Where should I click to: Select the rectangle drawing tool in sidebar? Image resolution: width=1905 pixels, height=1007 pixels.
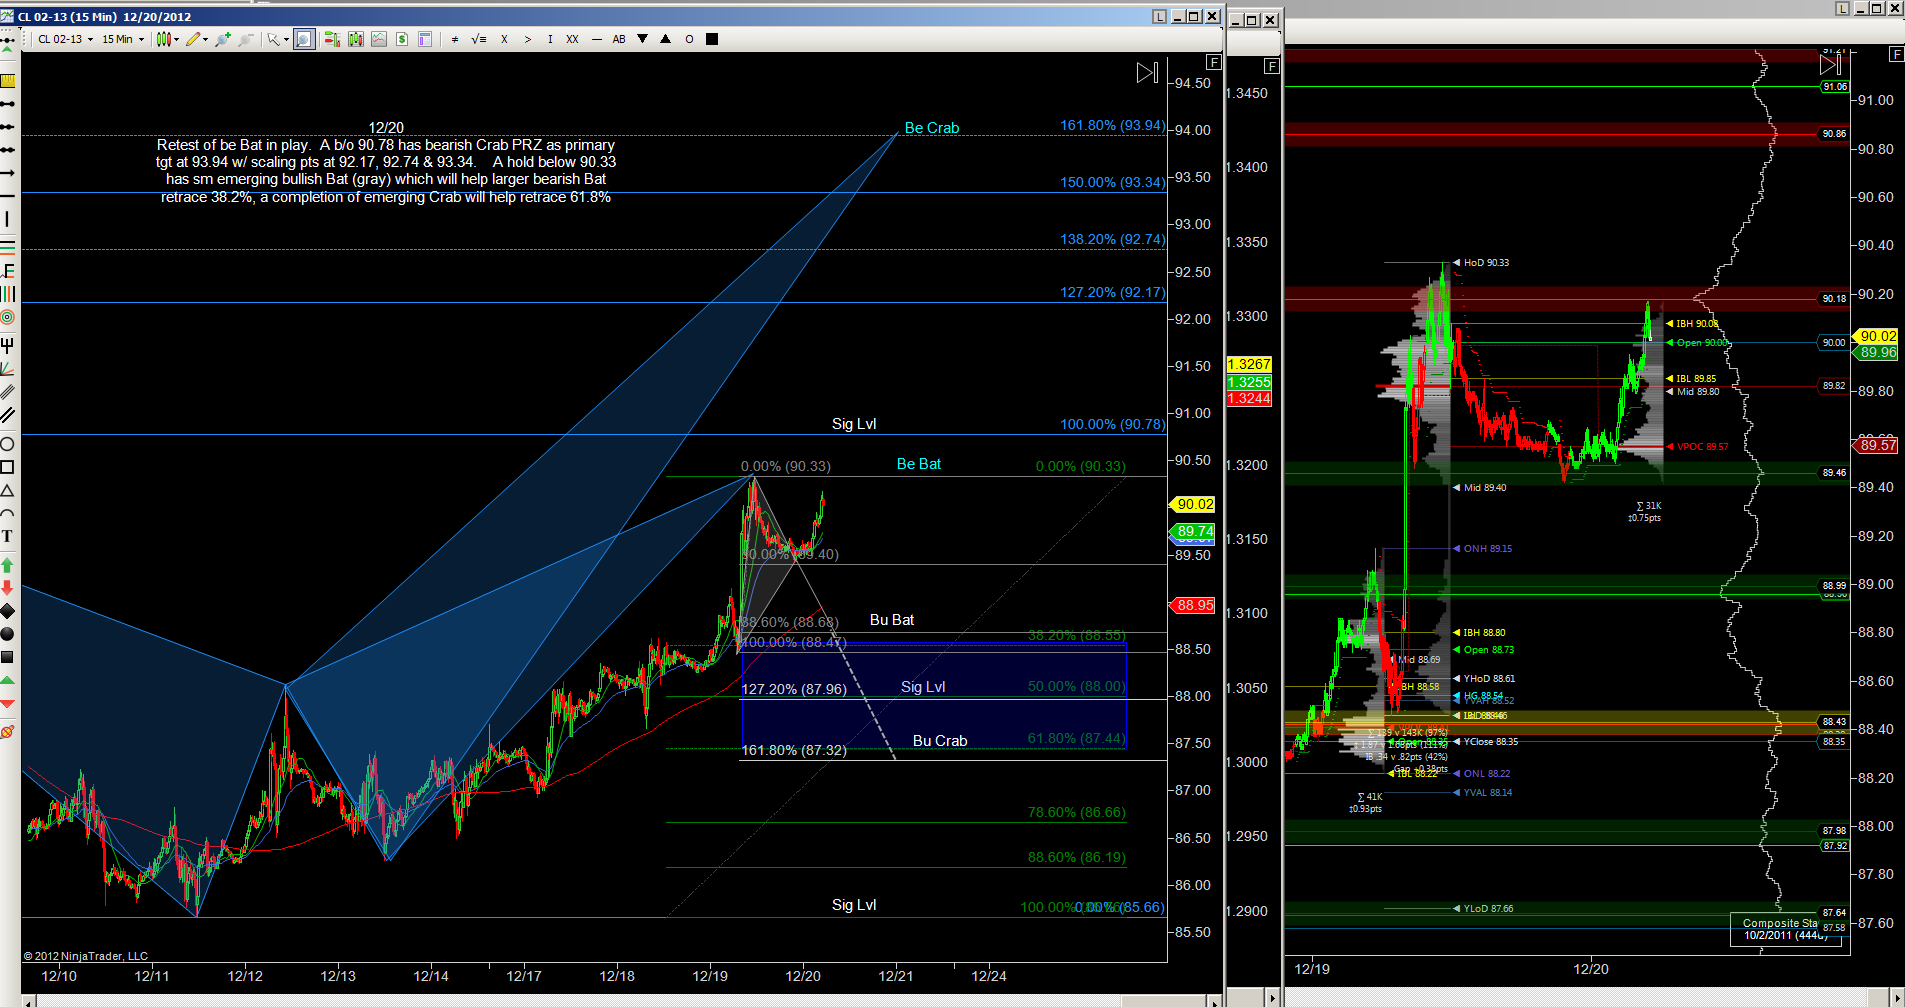[7, 467]
